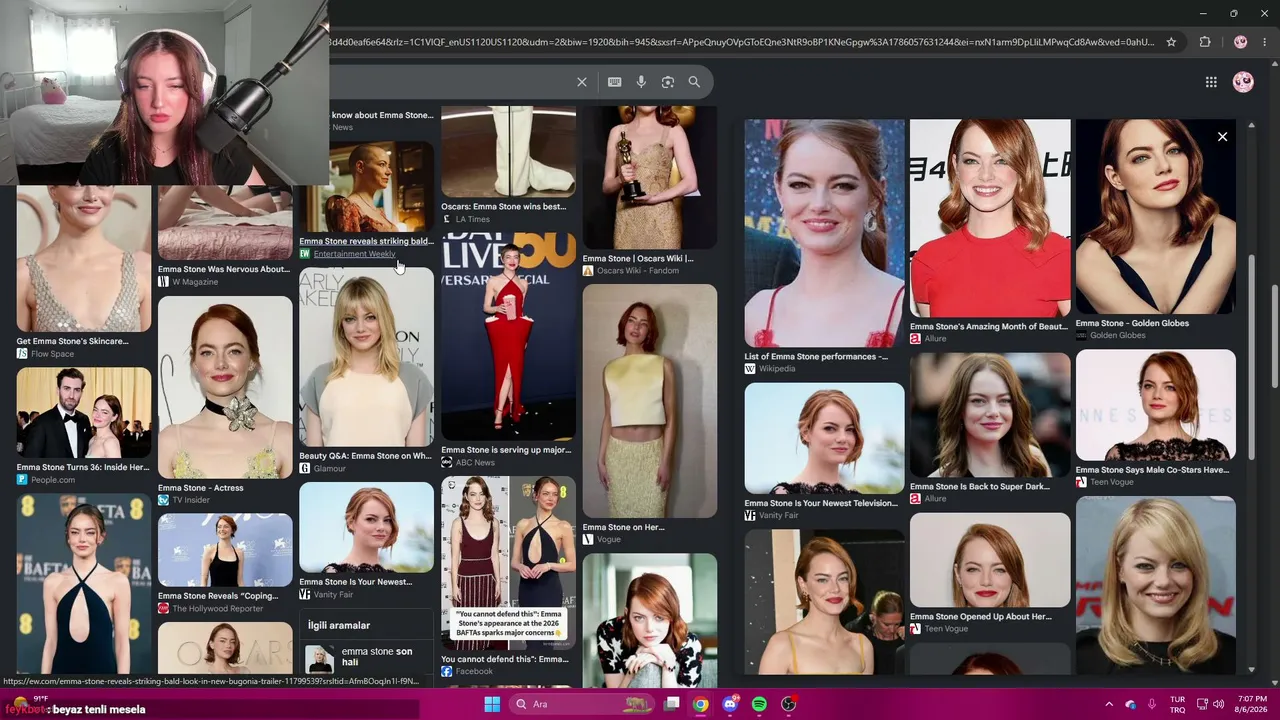The image size is (1280, 720).
Task: Open the on-screen keyboard input tool
Action: [615, 82]
